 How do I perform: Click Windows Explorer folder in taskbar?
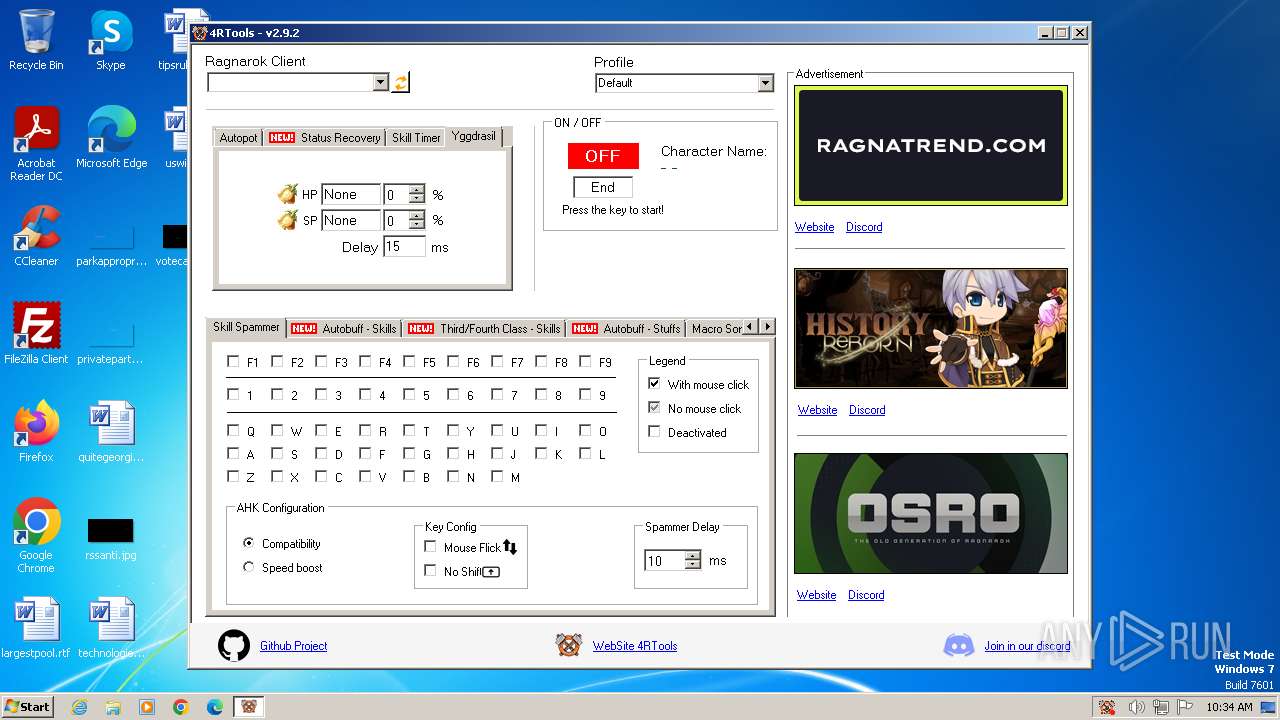[113, 707]
